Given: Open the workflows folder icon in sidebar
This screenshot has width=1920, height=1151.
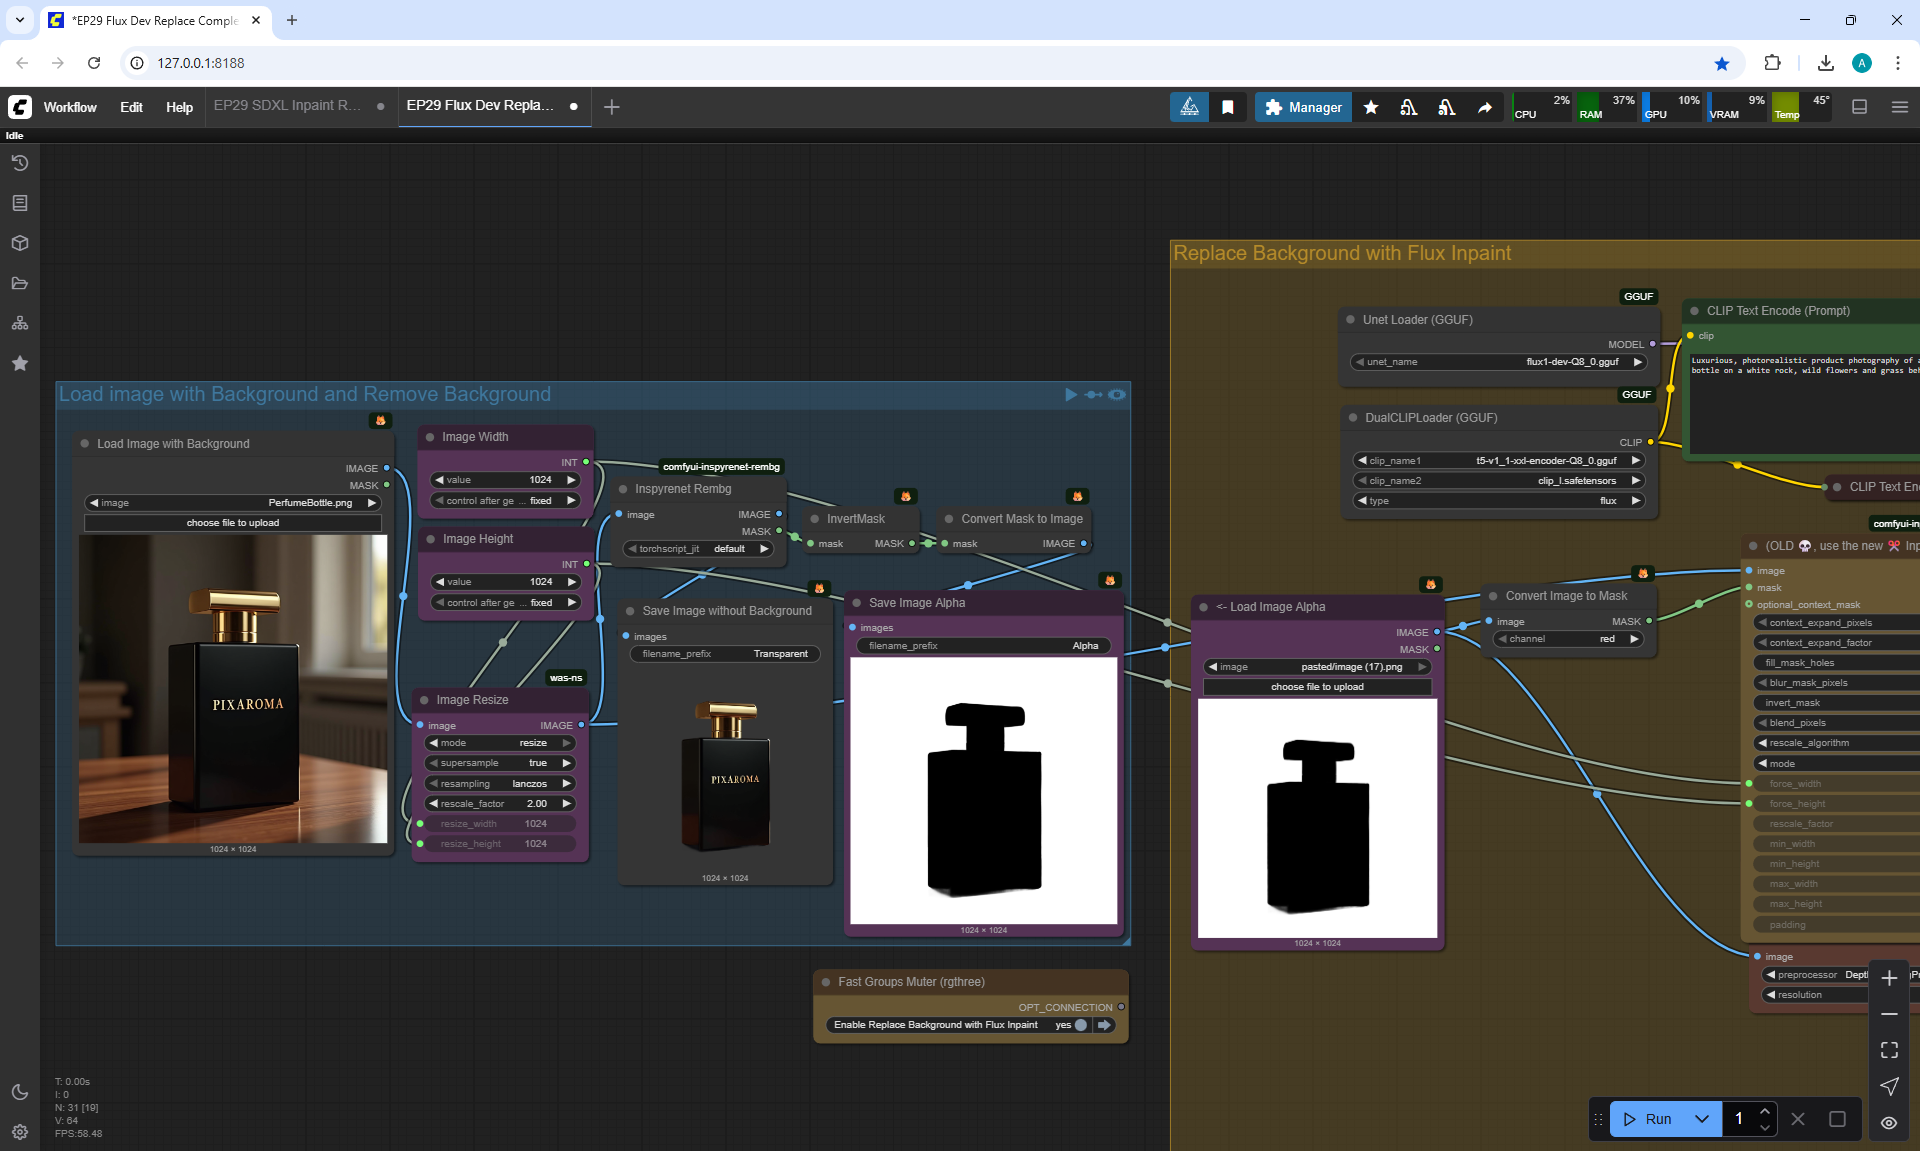Looking at the screenshot, I should click(x=20, y=283).
